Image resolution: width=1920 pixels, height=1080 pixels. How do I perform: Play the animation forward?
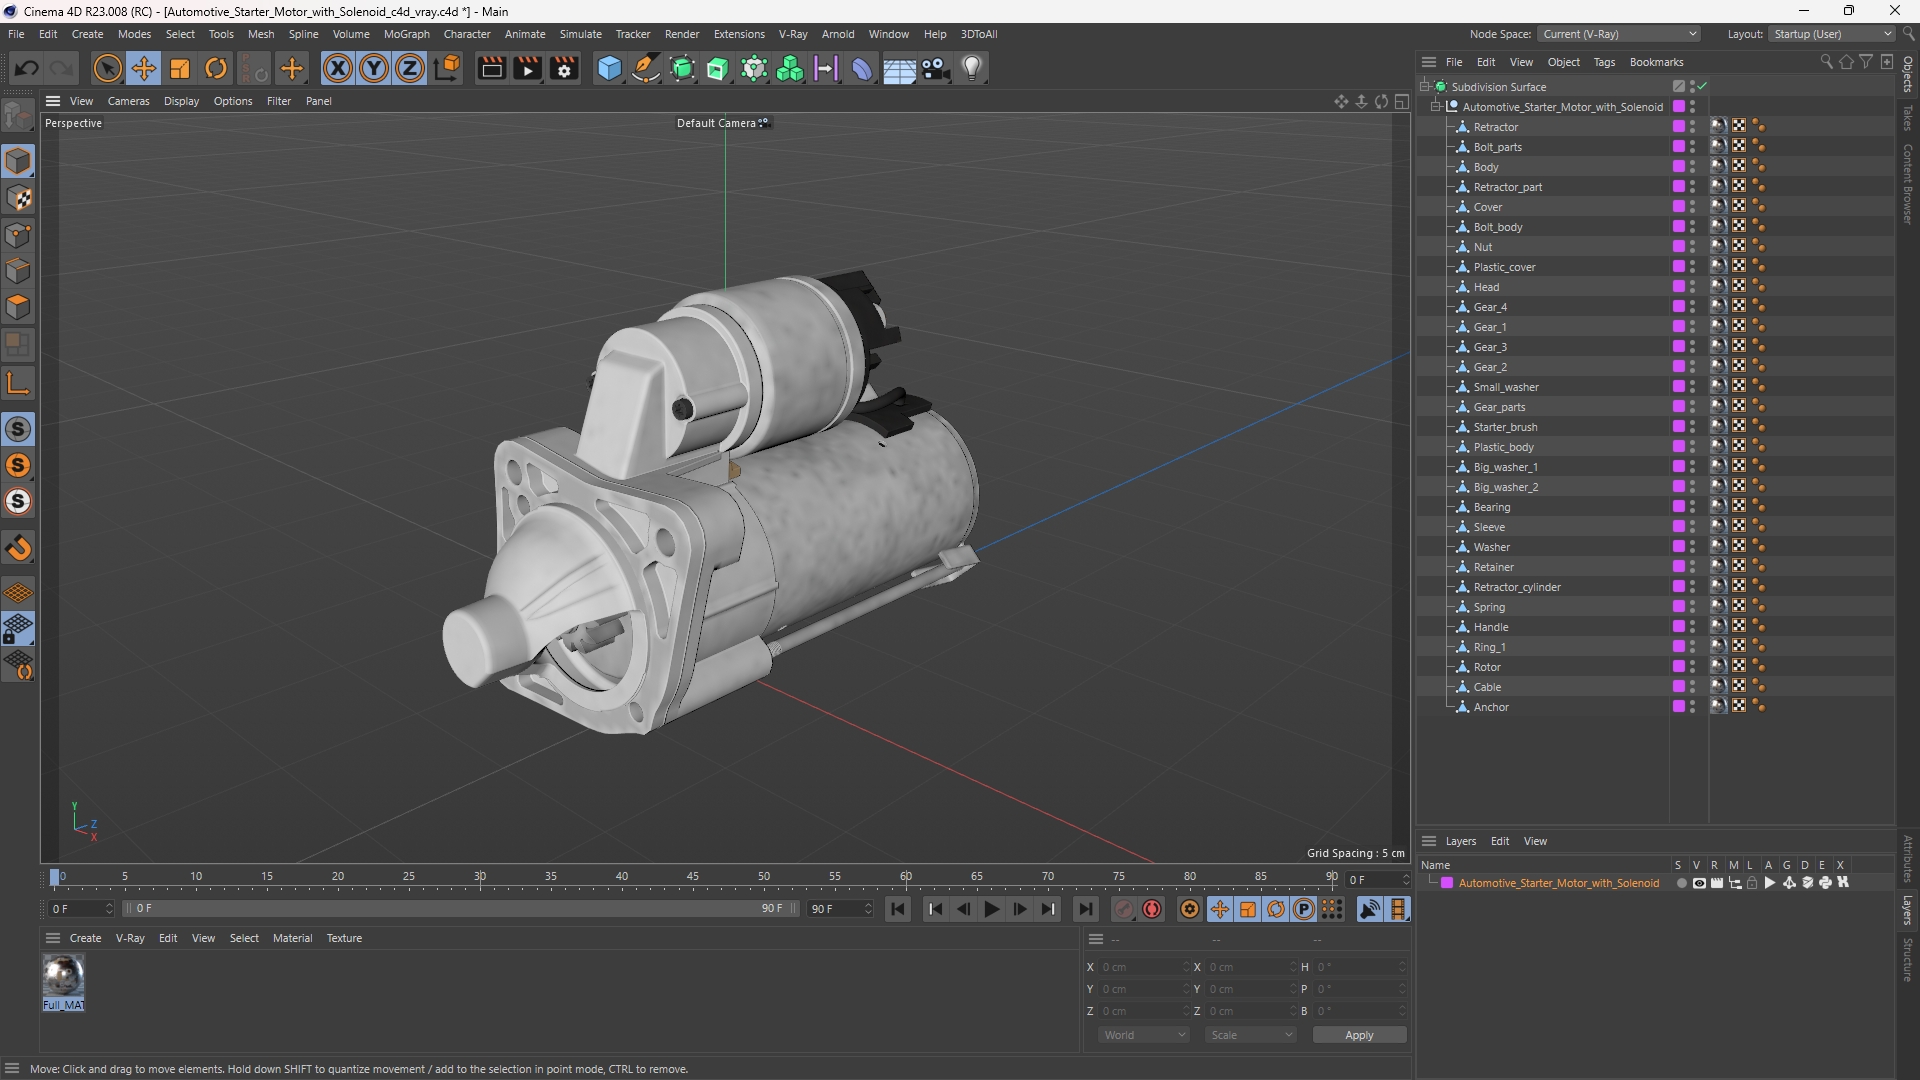pyautogui.click(x=991, y=909)
